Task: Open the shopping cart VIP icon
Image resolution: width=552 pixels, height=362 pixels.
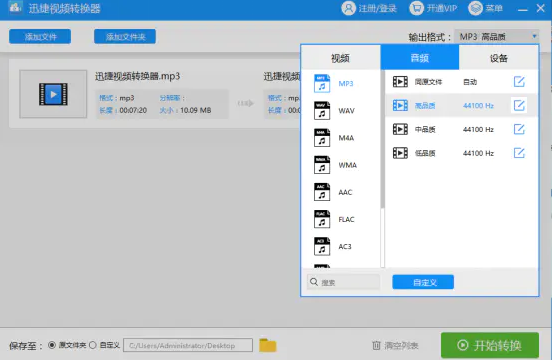Action: coord(416,8)
